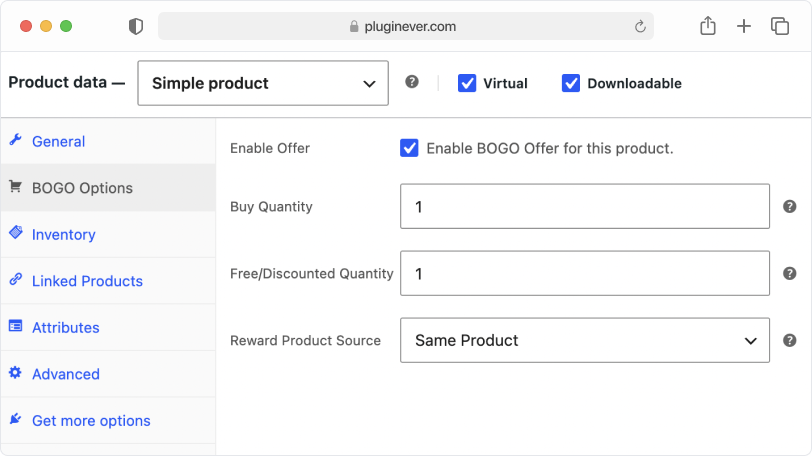Open the Share menu icon in Safari
Viewport: 812px width, 456px height.
point(708,26)
